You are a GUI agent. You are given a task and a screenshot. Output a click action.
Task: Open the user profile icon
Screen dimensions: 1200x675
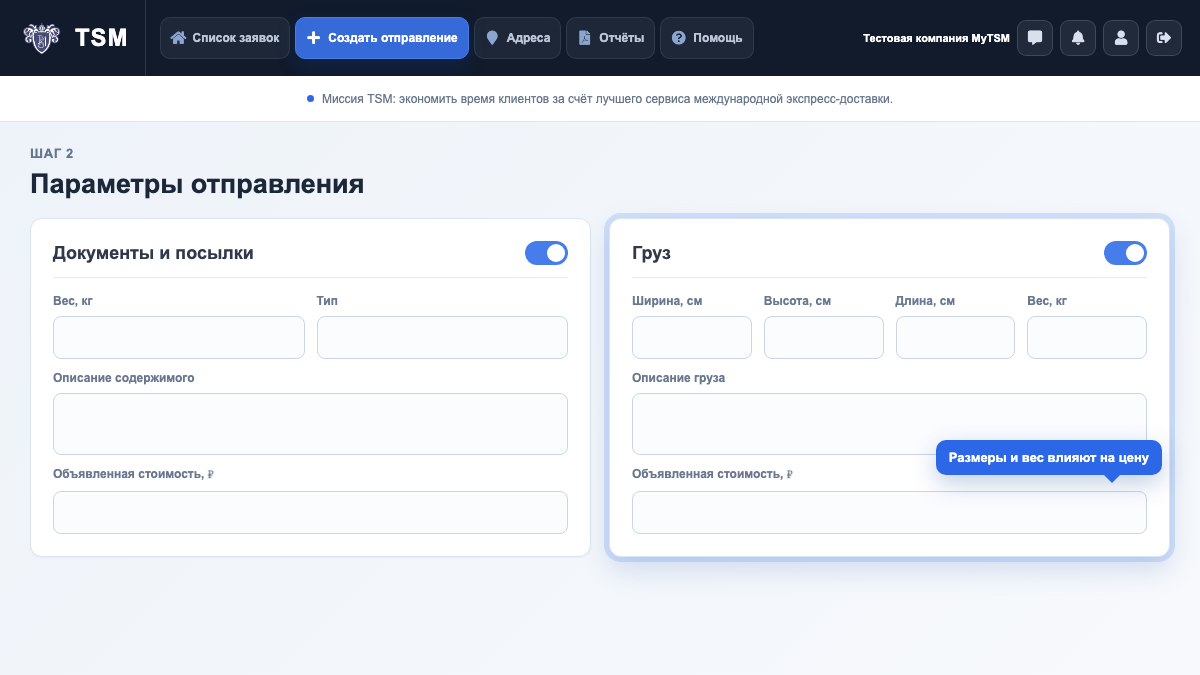tap(1121, 38)
